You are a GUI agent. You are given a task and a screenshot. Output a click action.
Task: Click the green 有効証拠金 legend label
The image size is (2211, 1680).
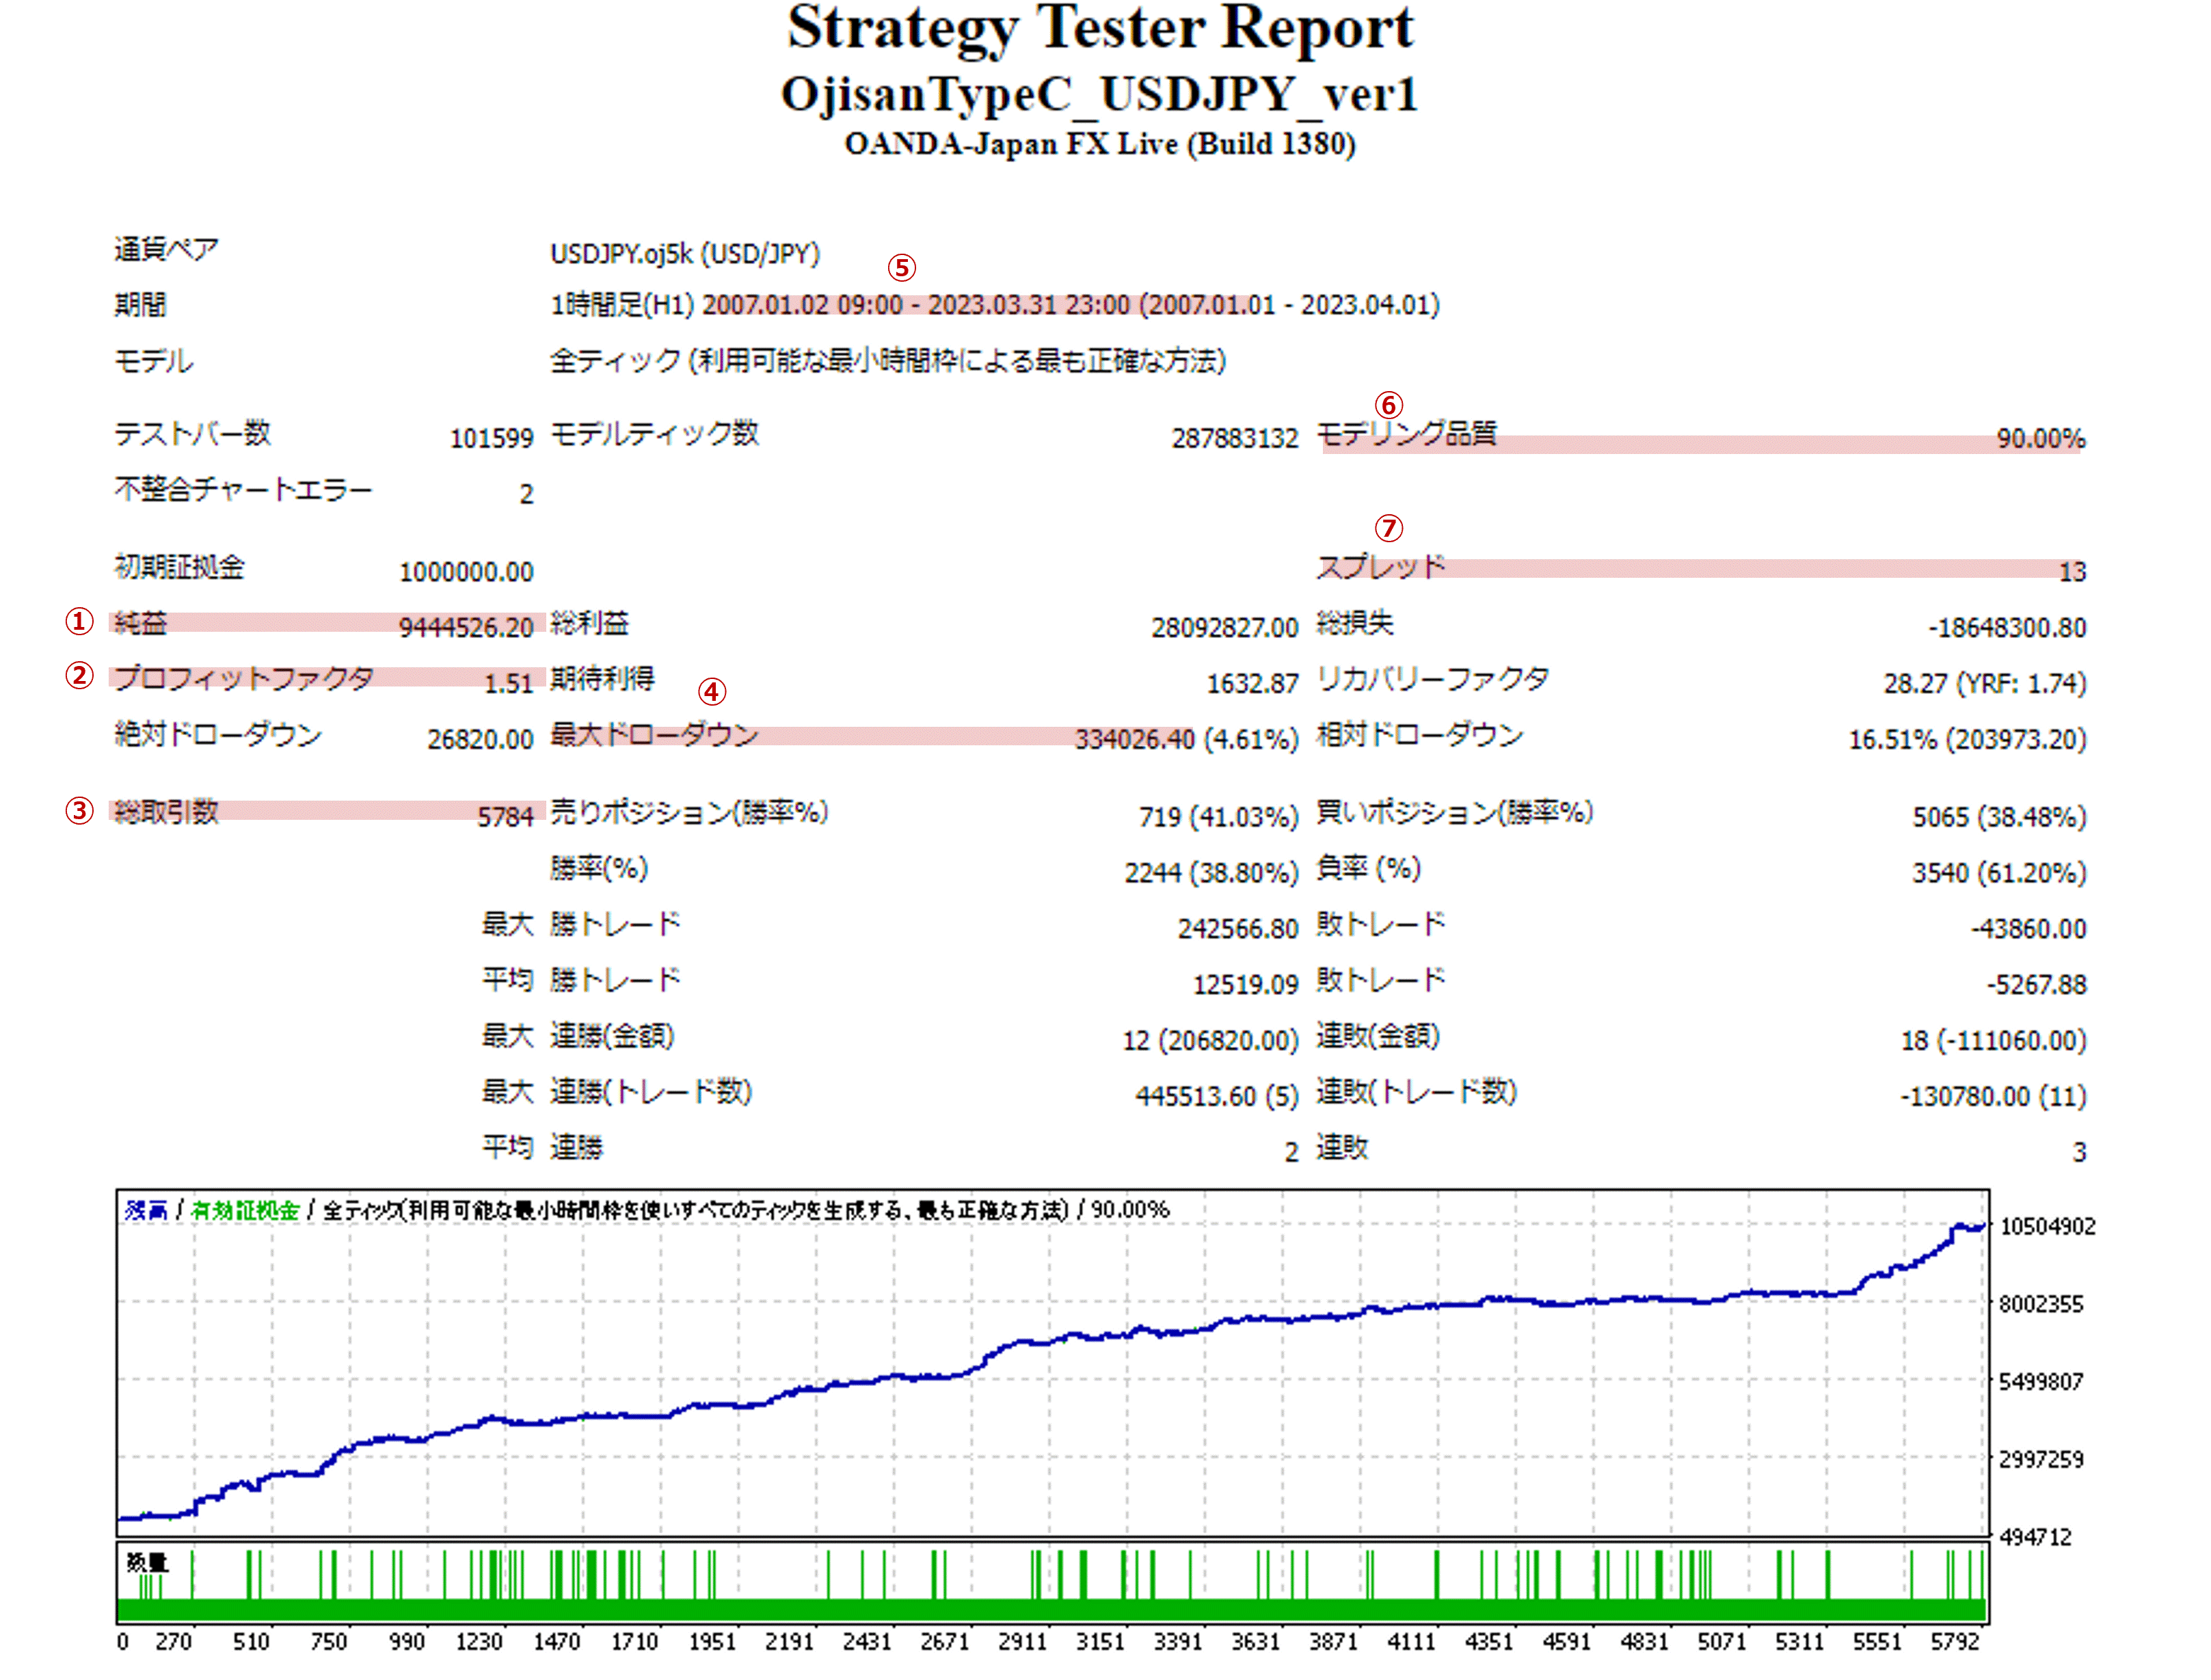(245, 1210)
